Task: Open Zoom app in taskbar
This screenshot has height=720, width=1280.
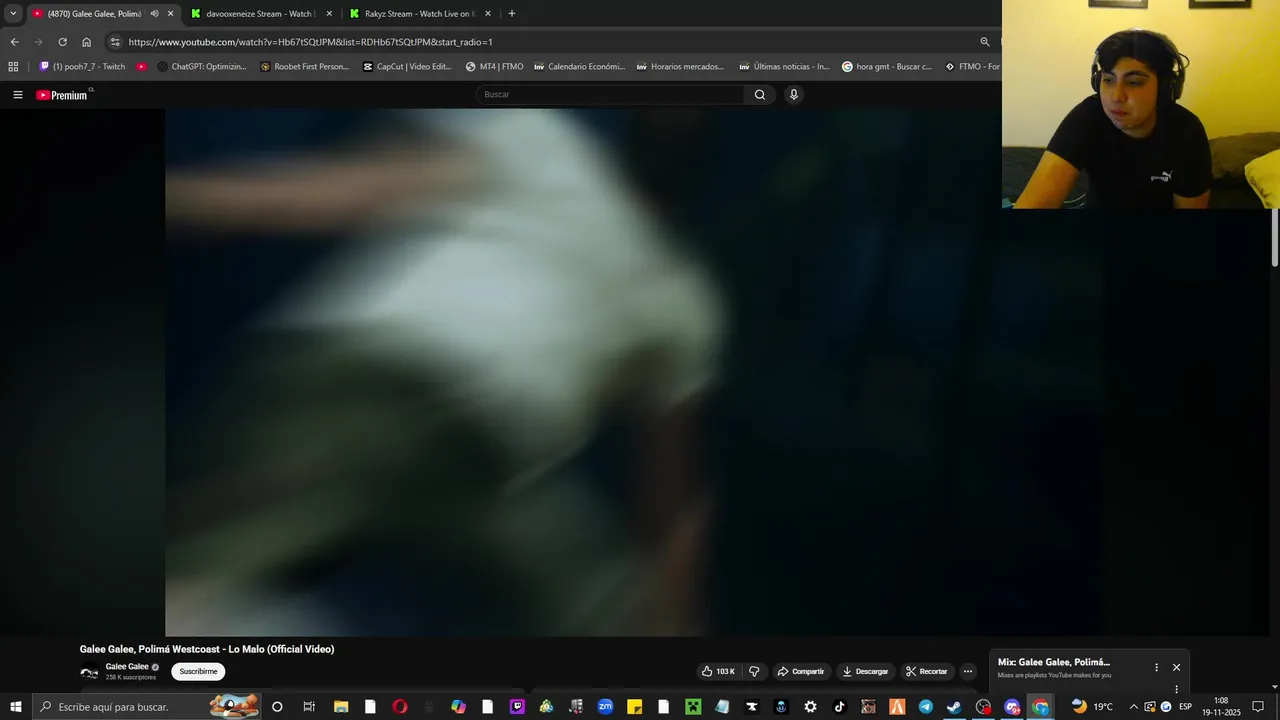Action: tap(605, 707)
